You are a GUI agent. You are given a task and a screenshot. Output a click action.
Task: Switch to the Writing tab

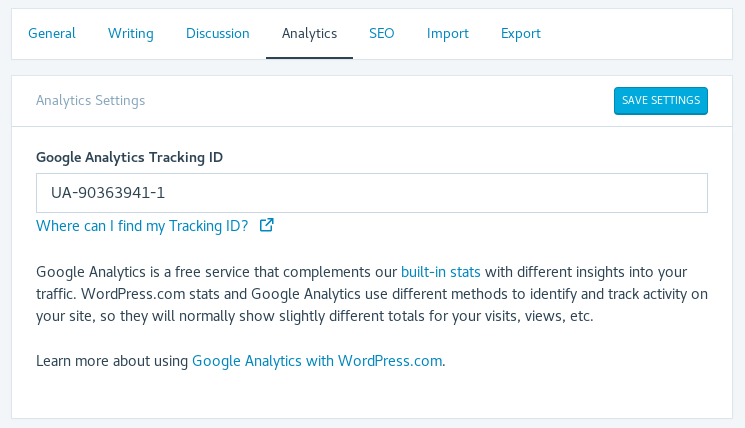131,33
